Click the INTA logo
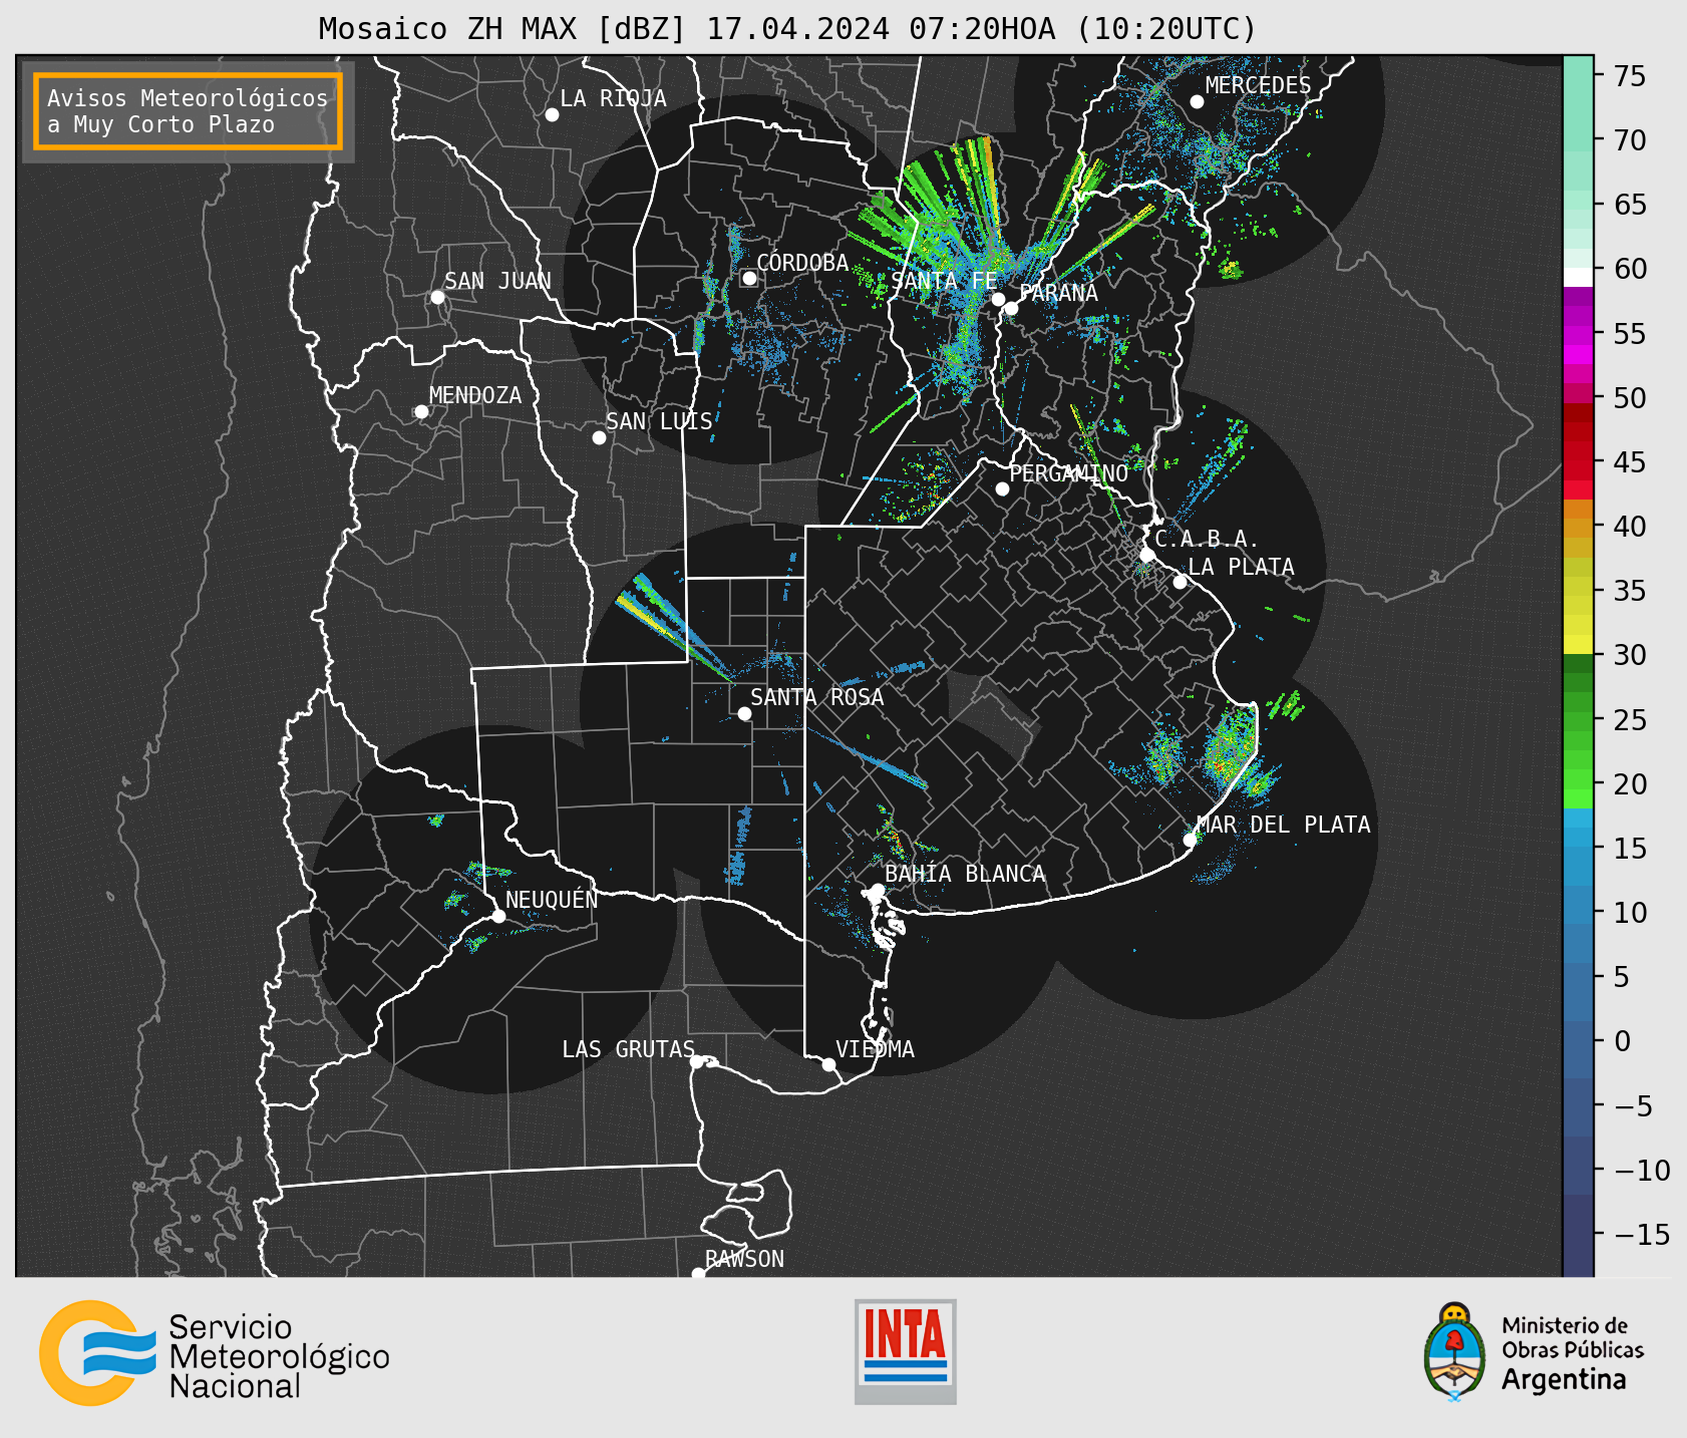1687x1438 pixels. pos(905,1351)
